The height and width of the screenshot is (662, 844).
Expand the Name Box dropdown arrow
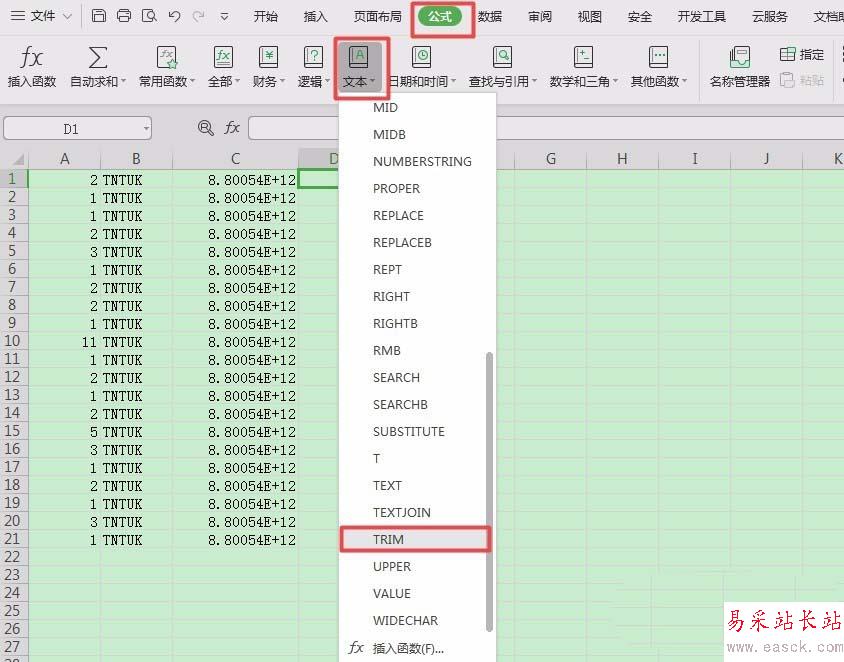tap(146, 129)
